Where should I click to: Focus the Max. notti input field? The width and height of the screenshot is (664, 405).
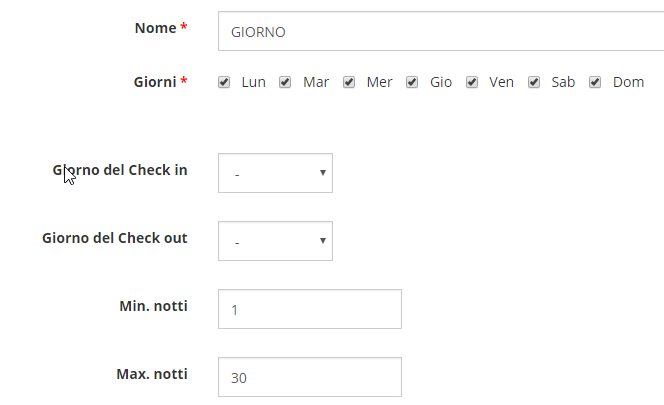(309, 377)
